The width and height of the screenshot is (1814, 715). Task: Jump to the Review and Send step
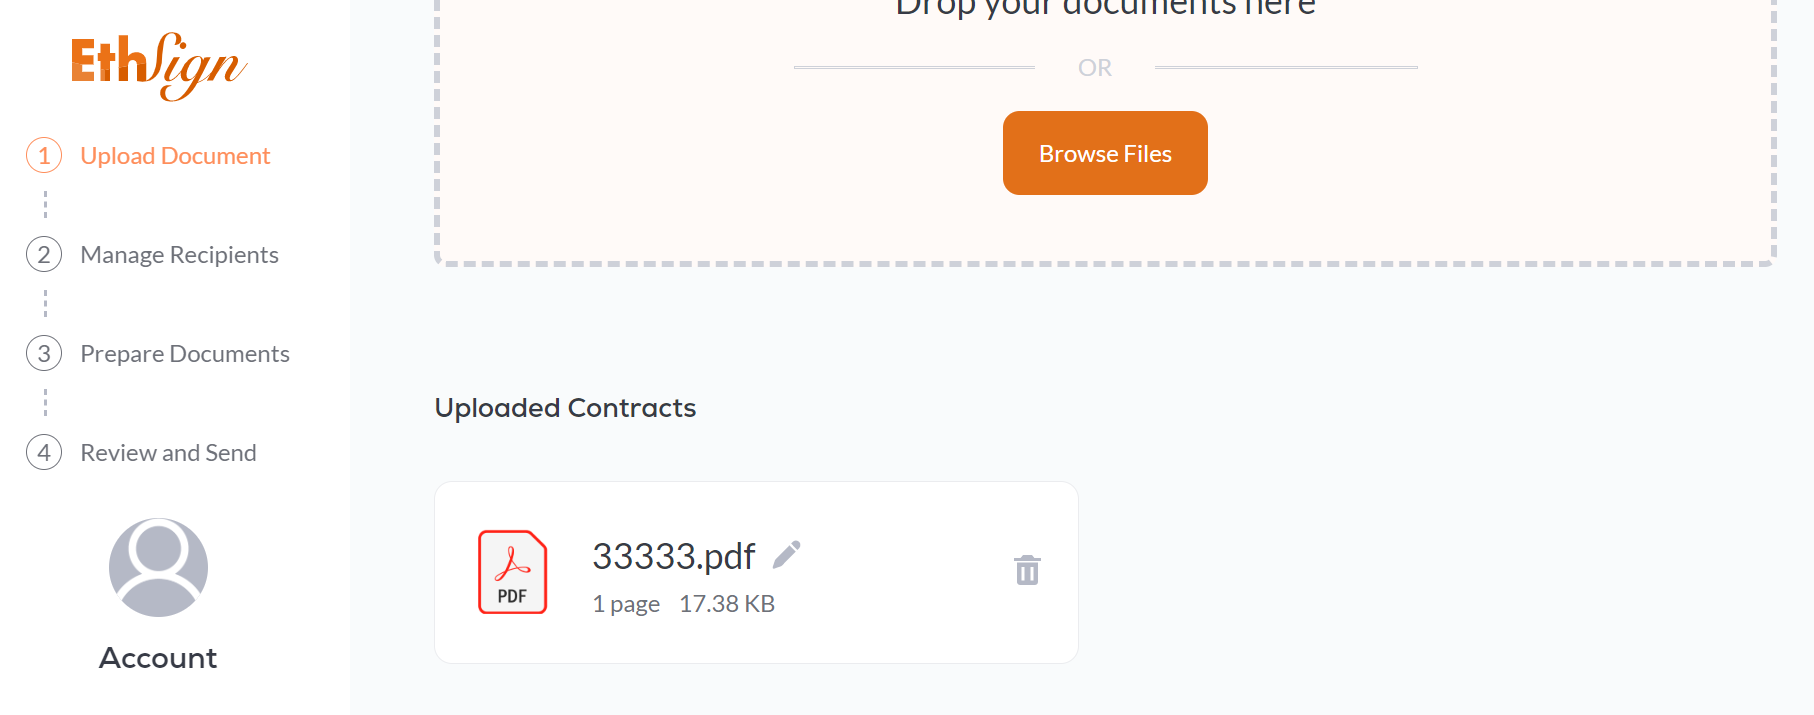(168, 453)
